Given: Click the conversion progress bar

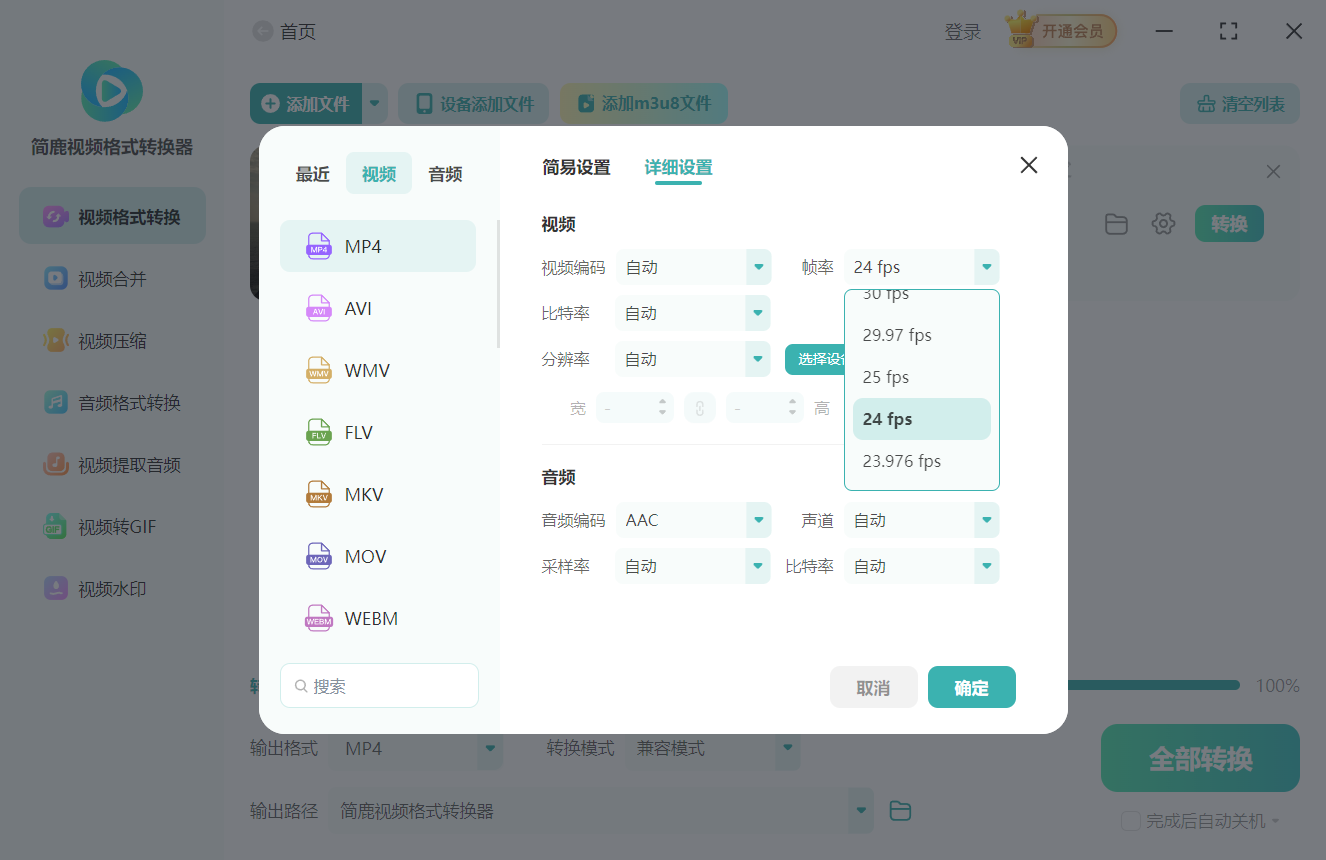Looking at the screenshot, I should [x=1153, y=685].
